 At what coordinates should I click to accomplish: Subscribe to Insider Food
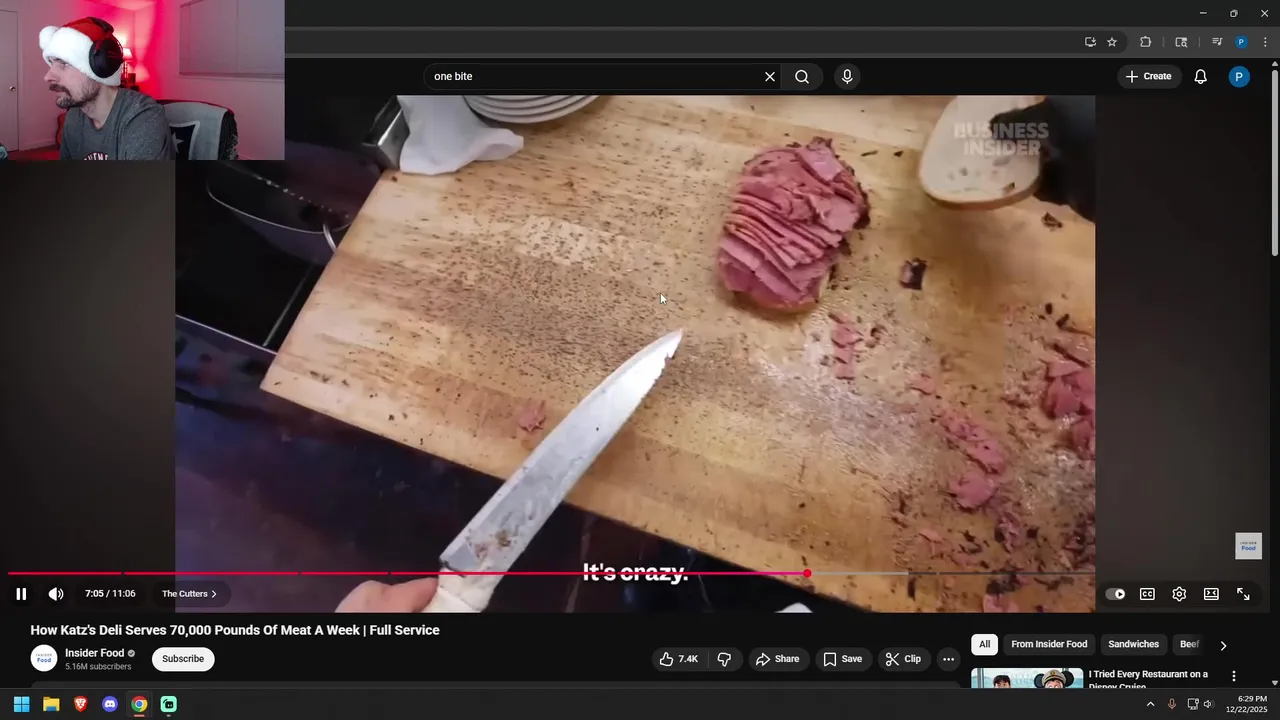tap(183, 659)
